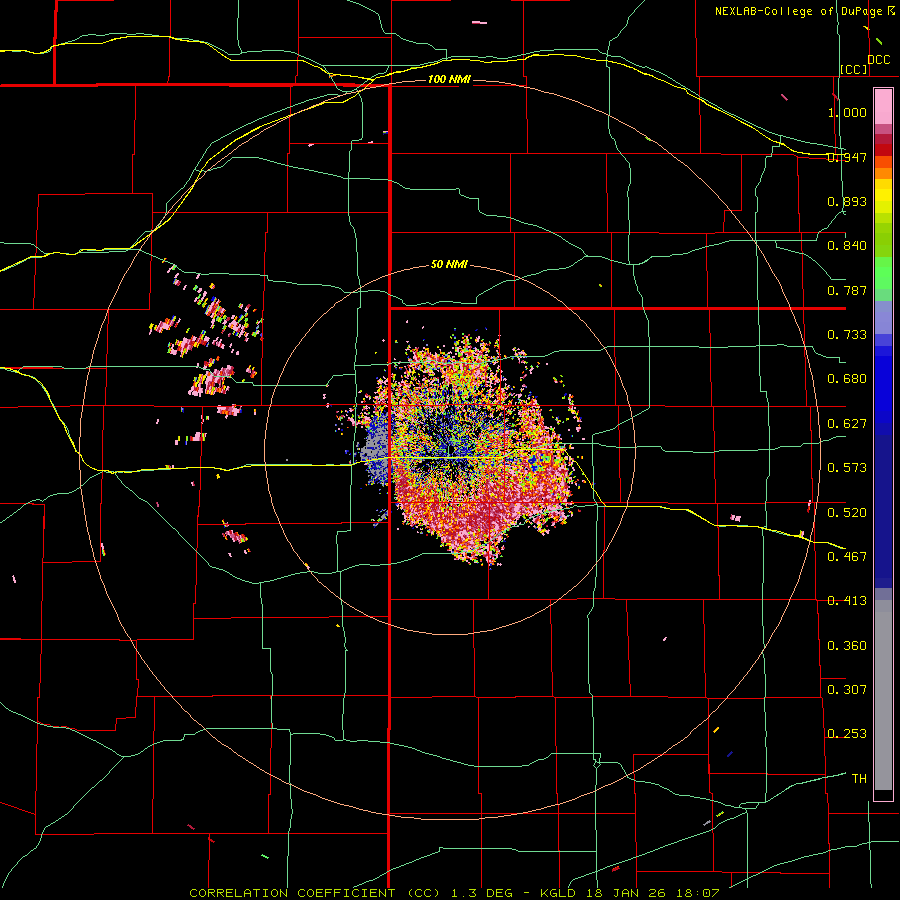Image resolution: width=900 pixels, height=900 pixels.
Task: Click the 0.467 scale value
Action: pos(847,556)
